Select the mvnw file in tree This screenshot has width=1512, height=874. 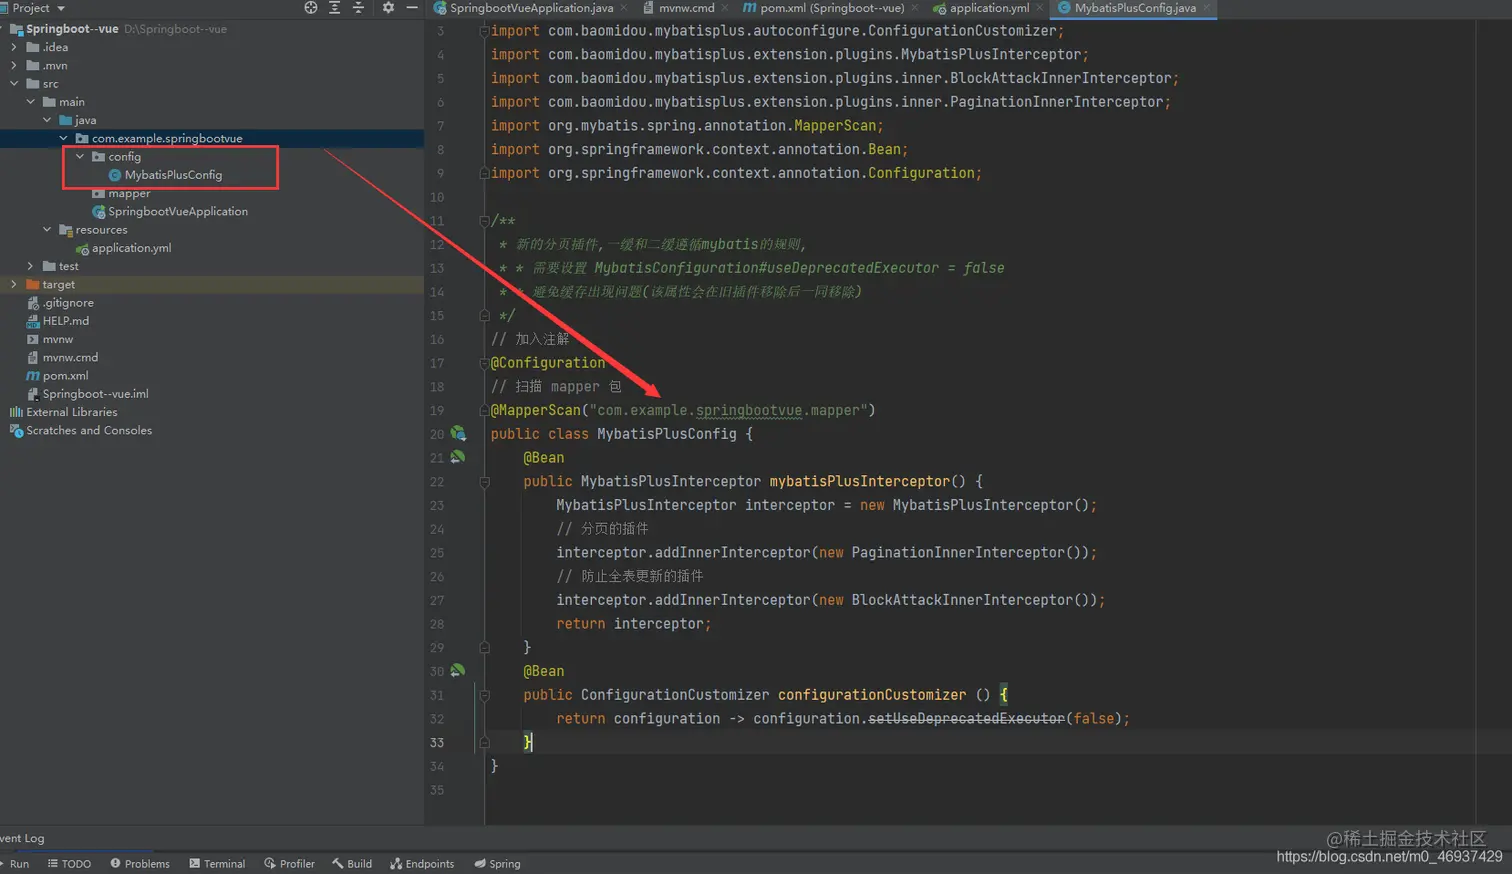point(57,339)
